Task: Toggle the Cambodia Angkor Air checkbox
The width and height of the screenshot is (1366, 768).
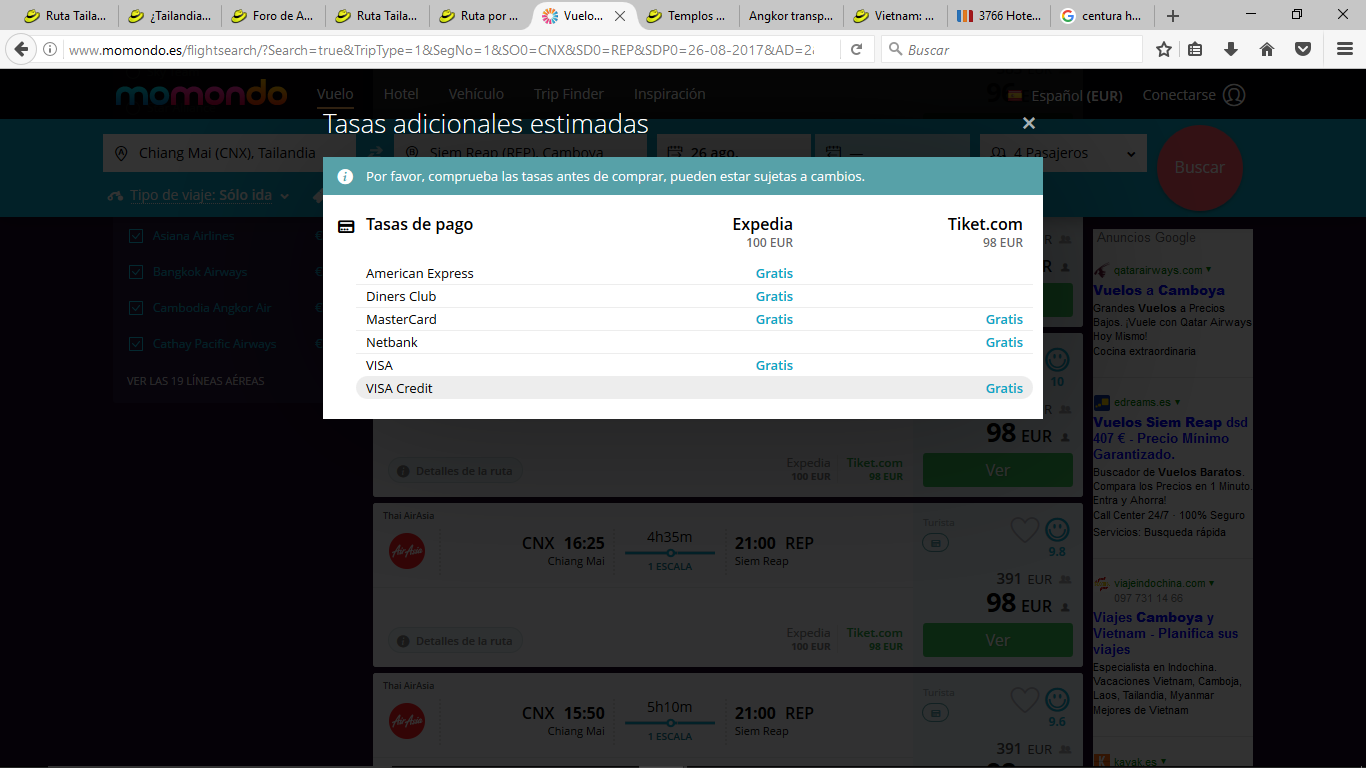Action: click(x=136, y=308)
